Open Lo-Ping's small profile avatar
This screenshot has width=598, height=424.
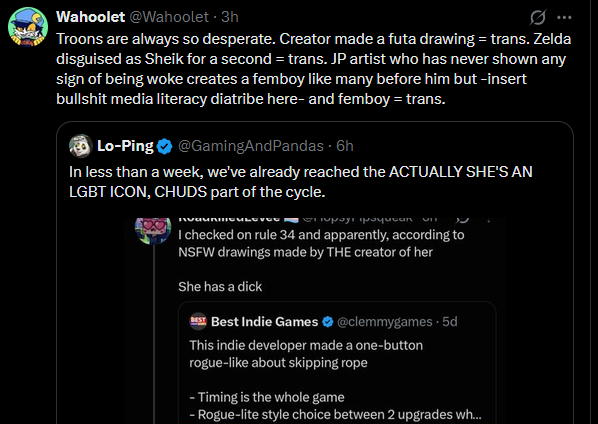point(80,146)
